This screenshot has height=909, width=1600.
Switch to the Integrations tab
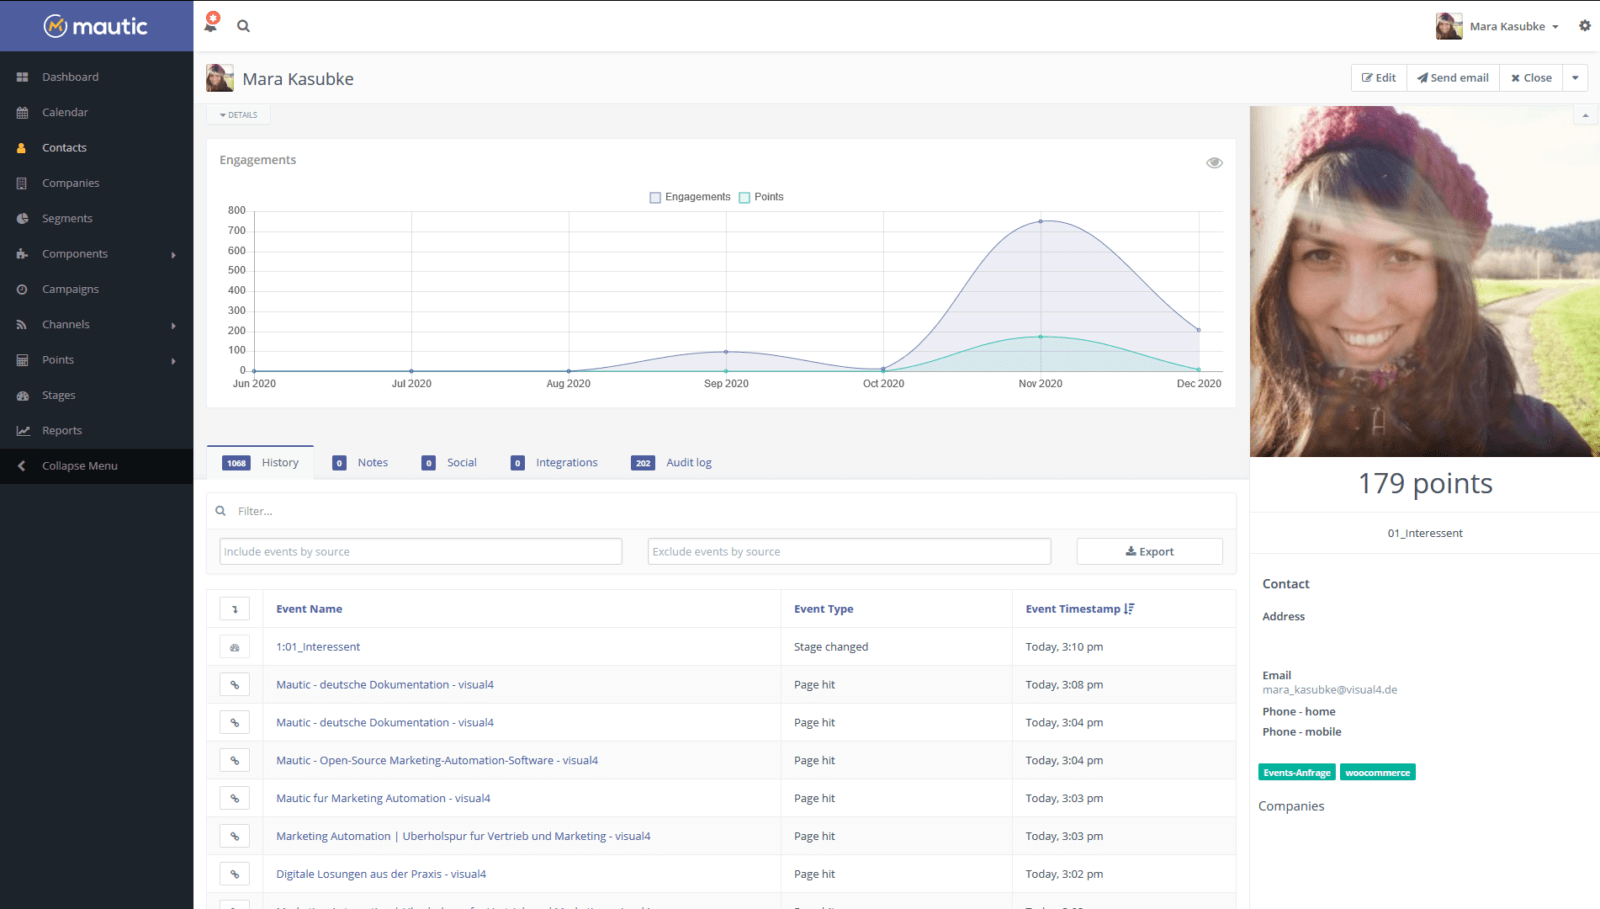[x=554, y=463]
